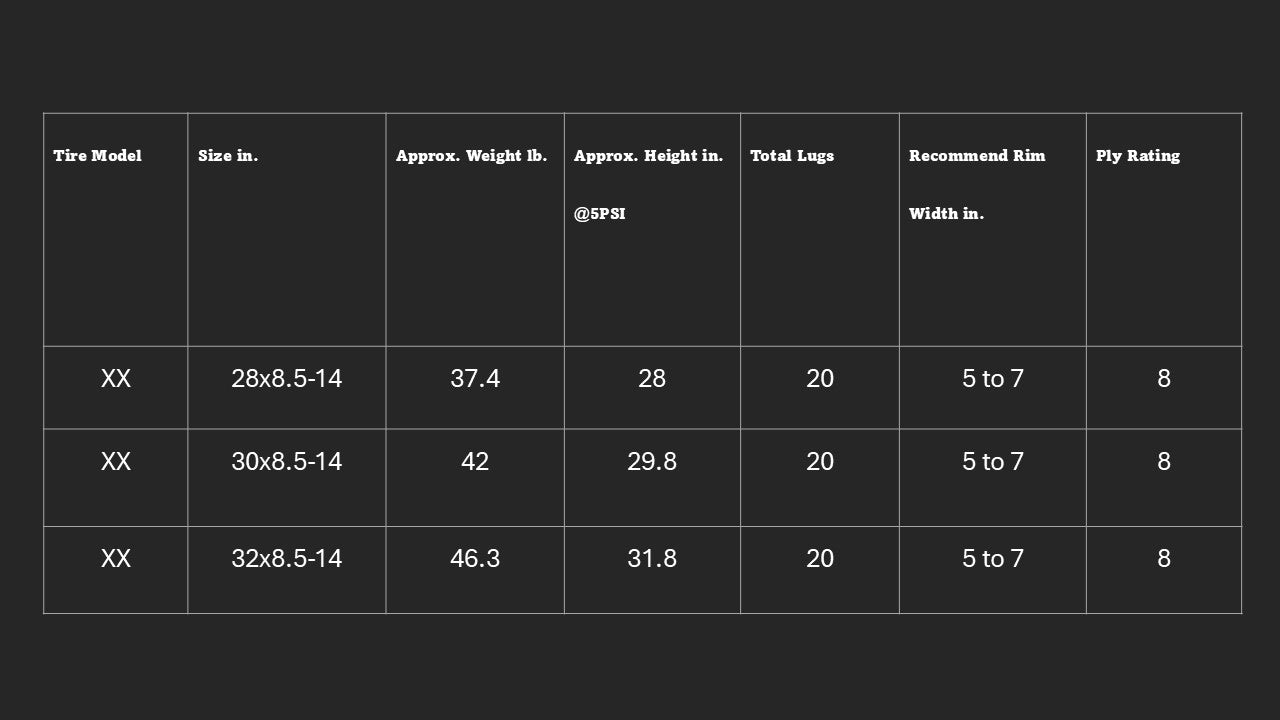Click the 37.4 weight value
The height and width of the screenshot is (720, 1280).
(x=475, y=379)
